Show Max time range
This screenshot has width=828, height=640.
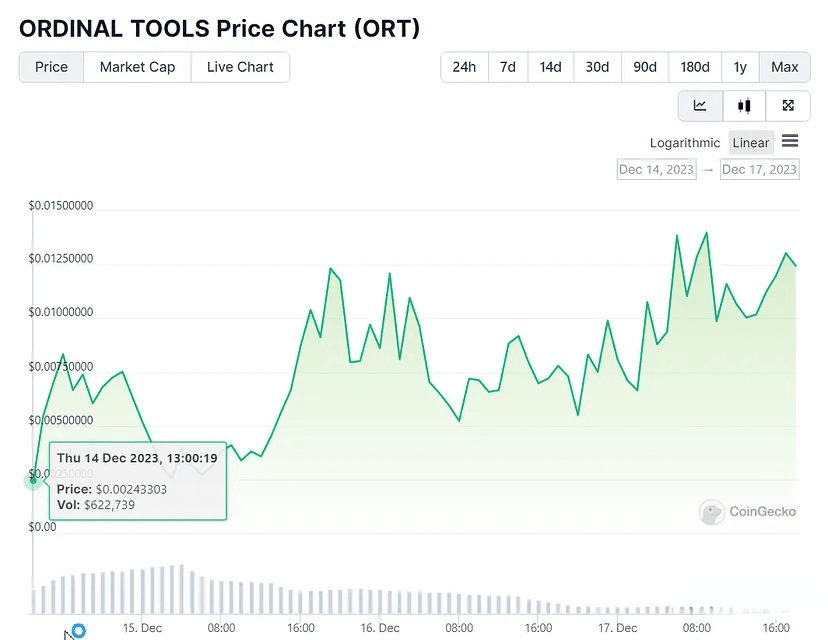click(785, 67)
